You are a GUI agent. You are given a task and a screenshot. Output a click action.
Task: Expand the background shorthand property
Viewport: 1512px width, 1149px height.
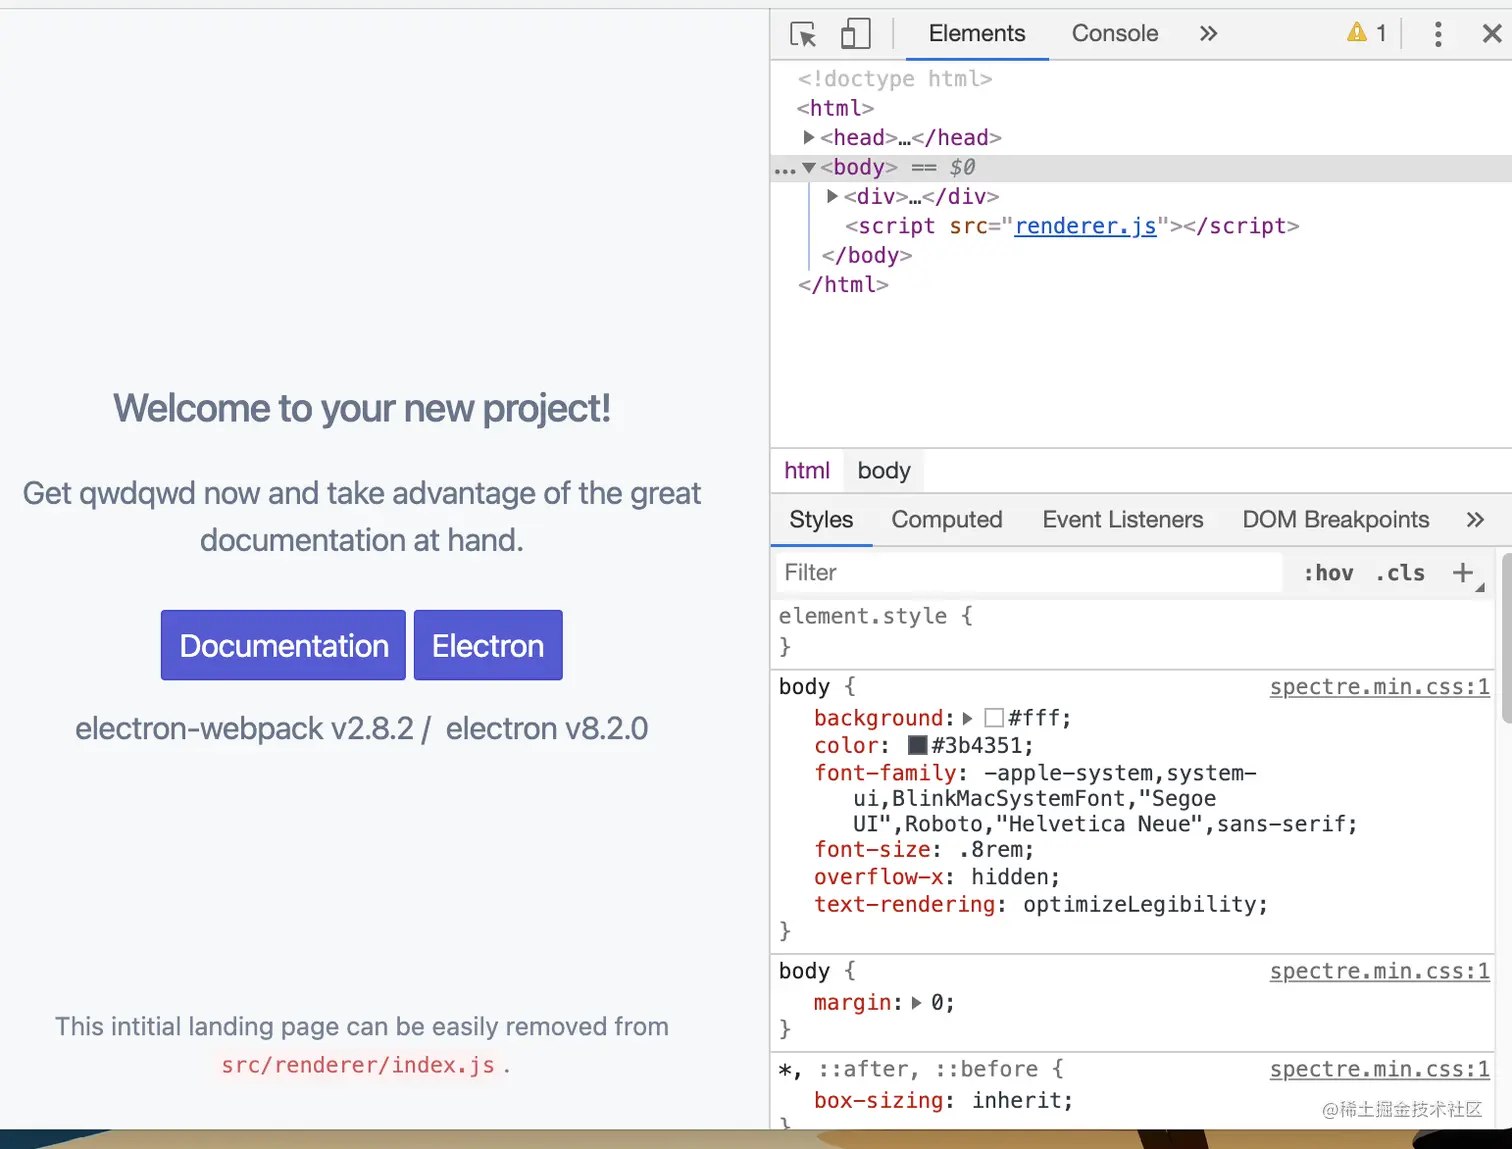pyautogui.click(x=967, y=718)
